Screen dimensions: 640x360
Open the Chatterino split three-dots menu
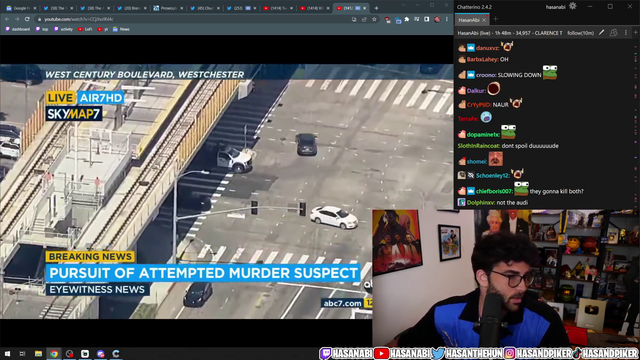(x=626, y=33)
